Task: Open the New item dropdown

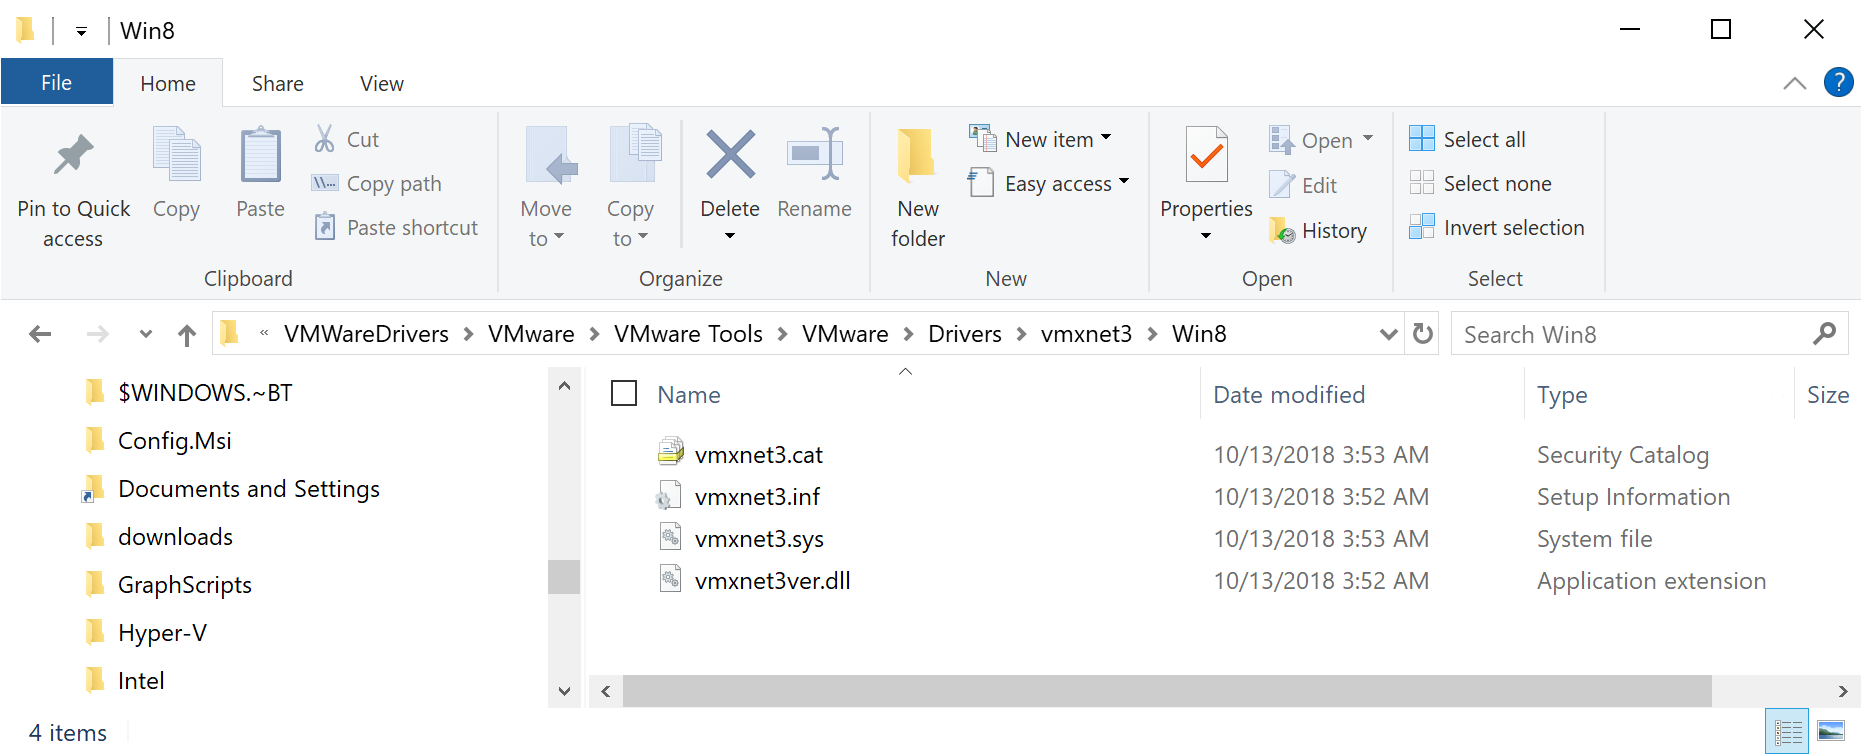Action: [1040, 139]
